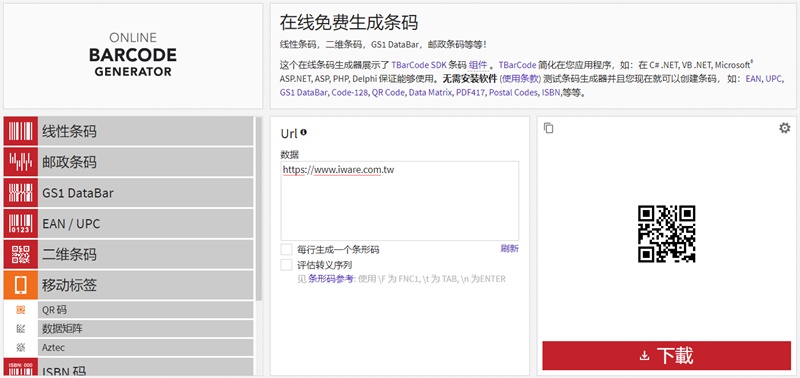The image size is (800, 378).
Task: Open the Data Matrix link
Action: pyautogui.click(x=430, y=93)
